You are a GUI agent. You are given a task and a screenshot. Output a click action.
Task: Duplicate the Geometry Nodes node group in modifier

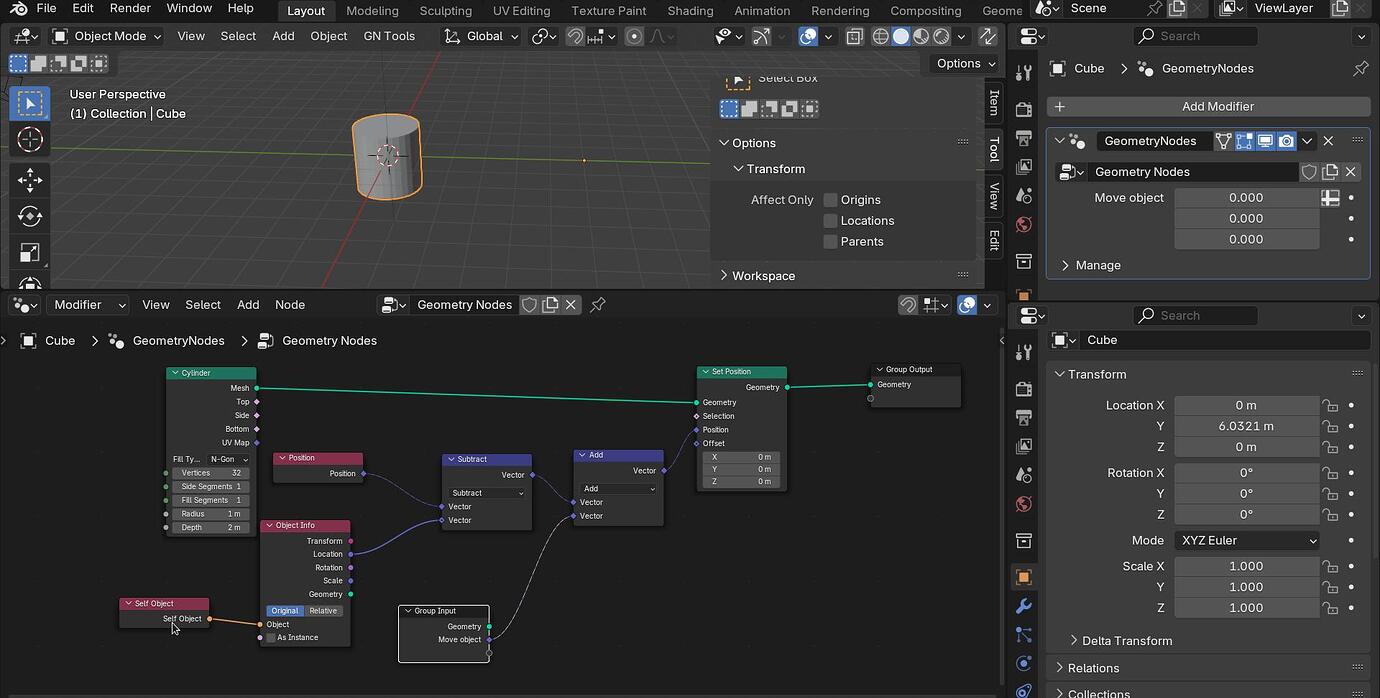tap(1330, 172)
